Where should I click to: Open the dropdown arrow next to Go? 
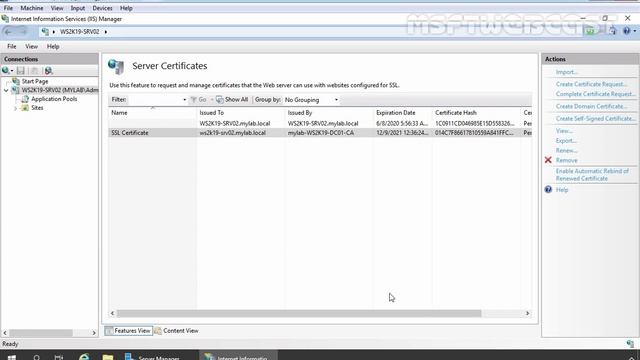tap(211, 100)
